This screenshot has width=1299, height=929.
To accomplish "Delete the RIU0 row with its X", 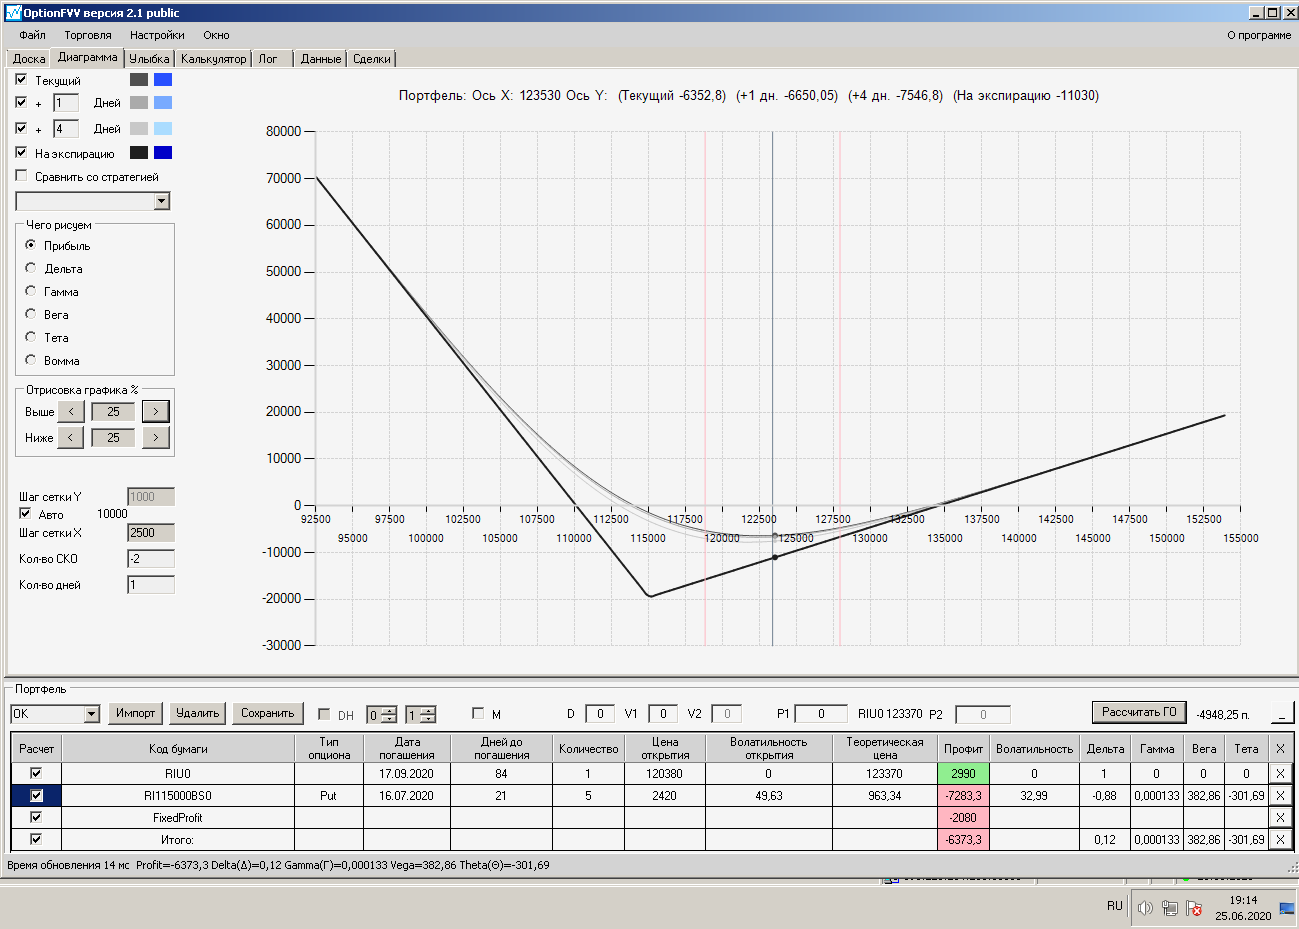I will tap(1280, 773).
